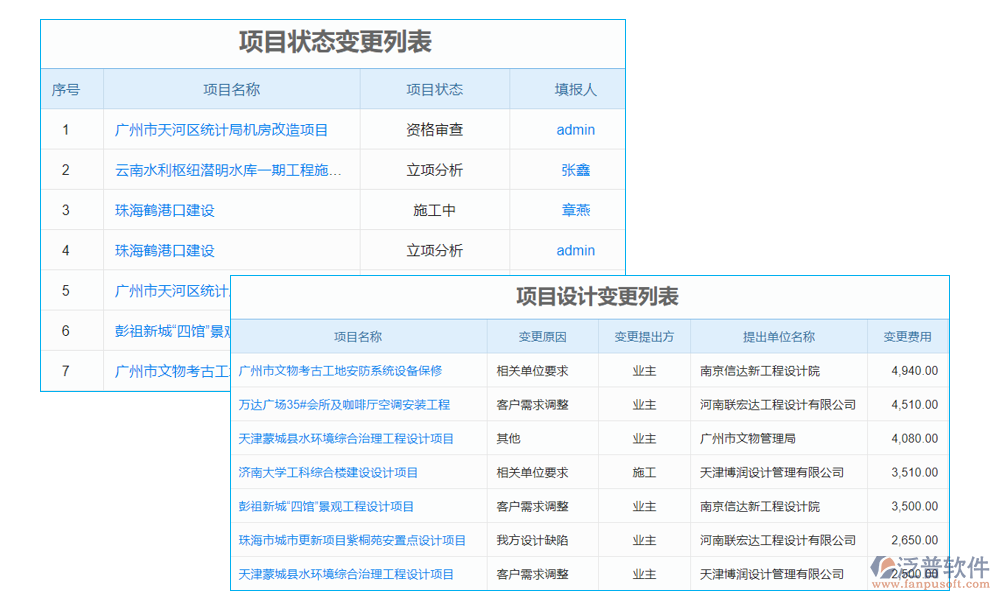Screen dimensions: 1000x600
Task: Click filler 张鑫 in row 2
Action: coord(575,169)
